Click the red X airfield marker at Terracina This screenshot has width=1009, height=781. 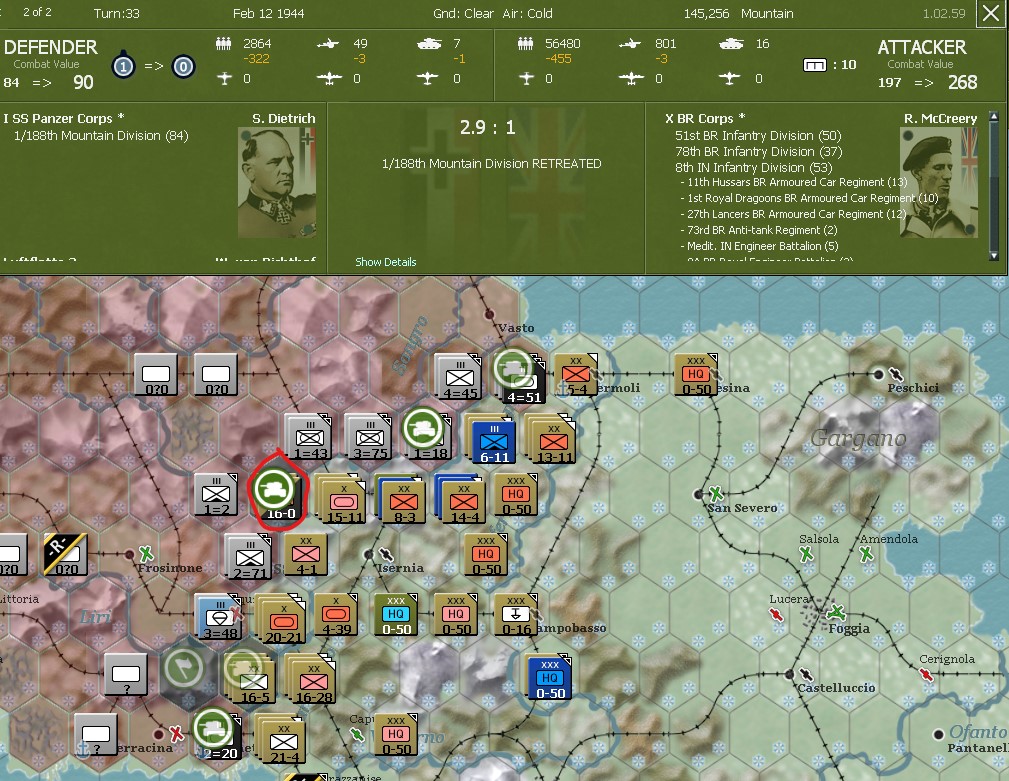pyautogui.click(x=176, y=733)
